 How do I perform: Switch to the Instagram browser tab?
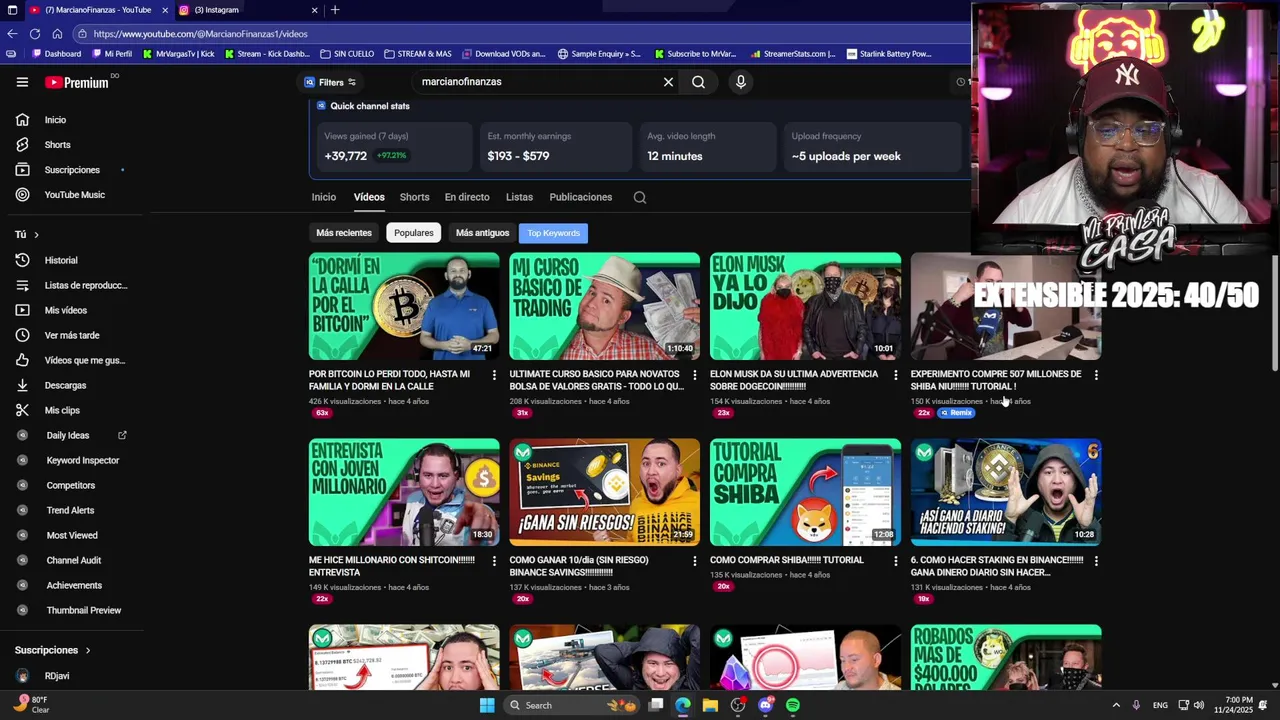[x=248, y=10]
